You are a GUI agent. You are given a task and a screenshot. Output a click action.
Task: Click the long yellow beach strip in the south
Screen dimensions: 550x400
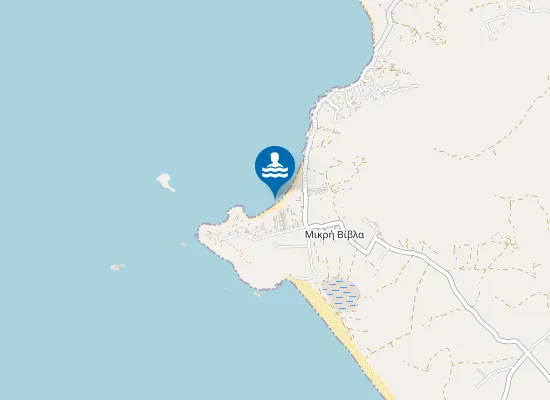click(341, 336)
